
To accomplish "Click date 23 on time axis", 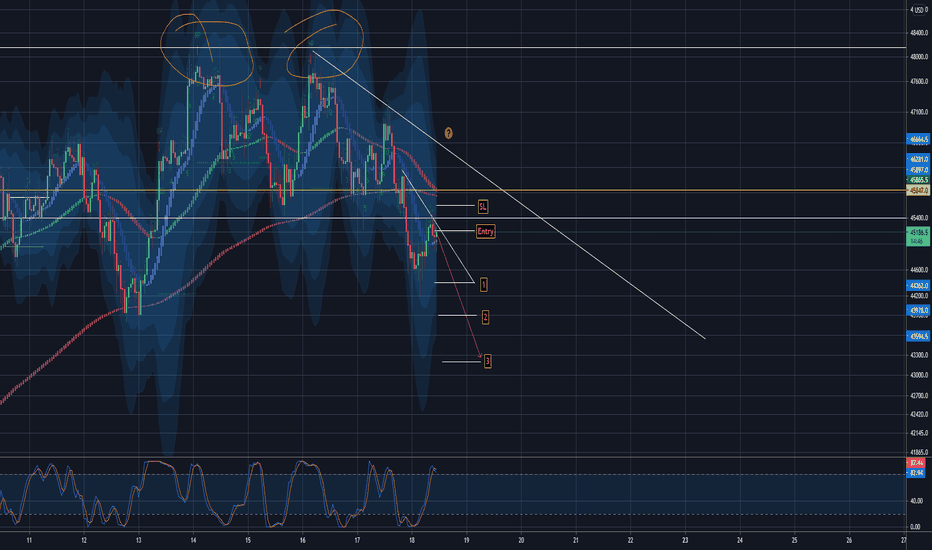I will tap(685, 540).
